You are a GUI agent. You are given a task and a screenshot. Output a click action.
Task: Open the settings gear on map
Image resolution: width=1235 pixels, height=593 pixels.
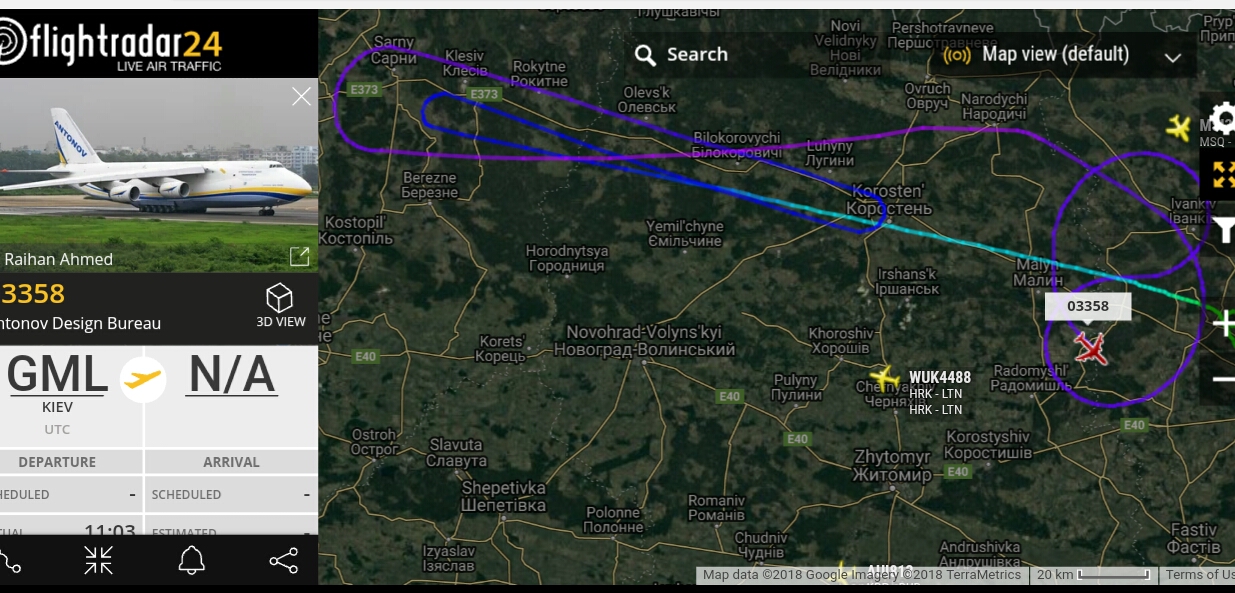[1222, 119]
